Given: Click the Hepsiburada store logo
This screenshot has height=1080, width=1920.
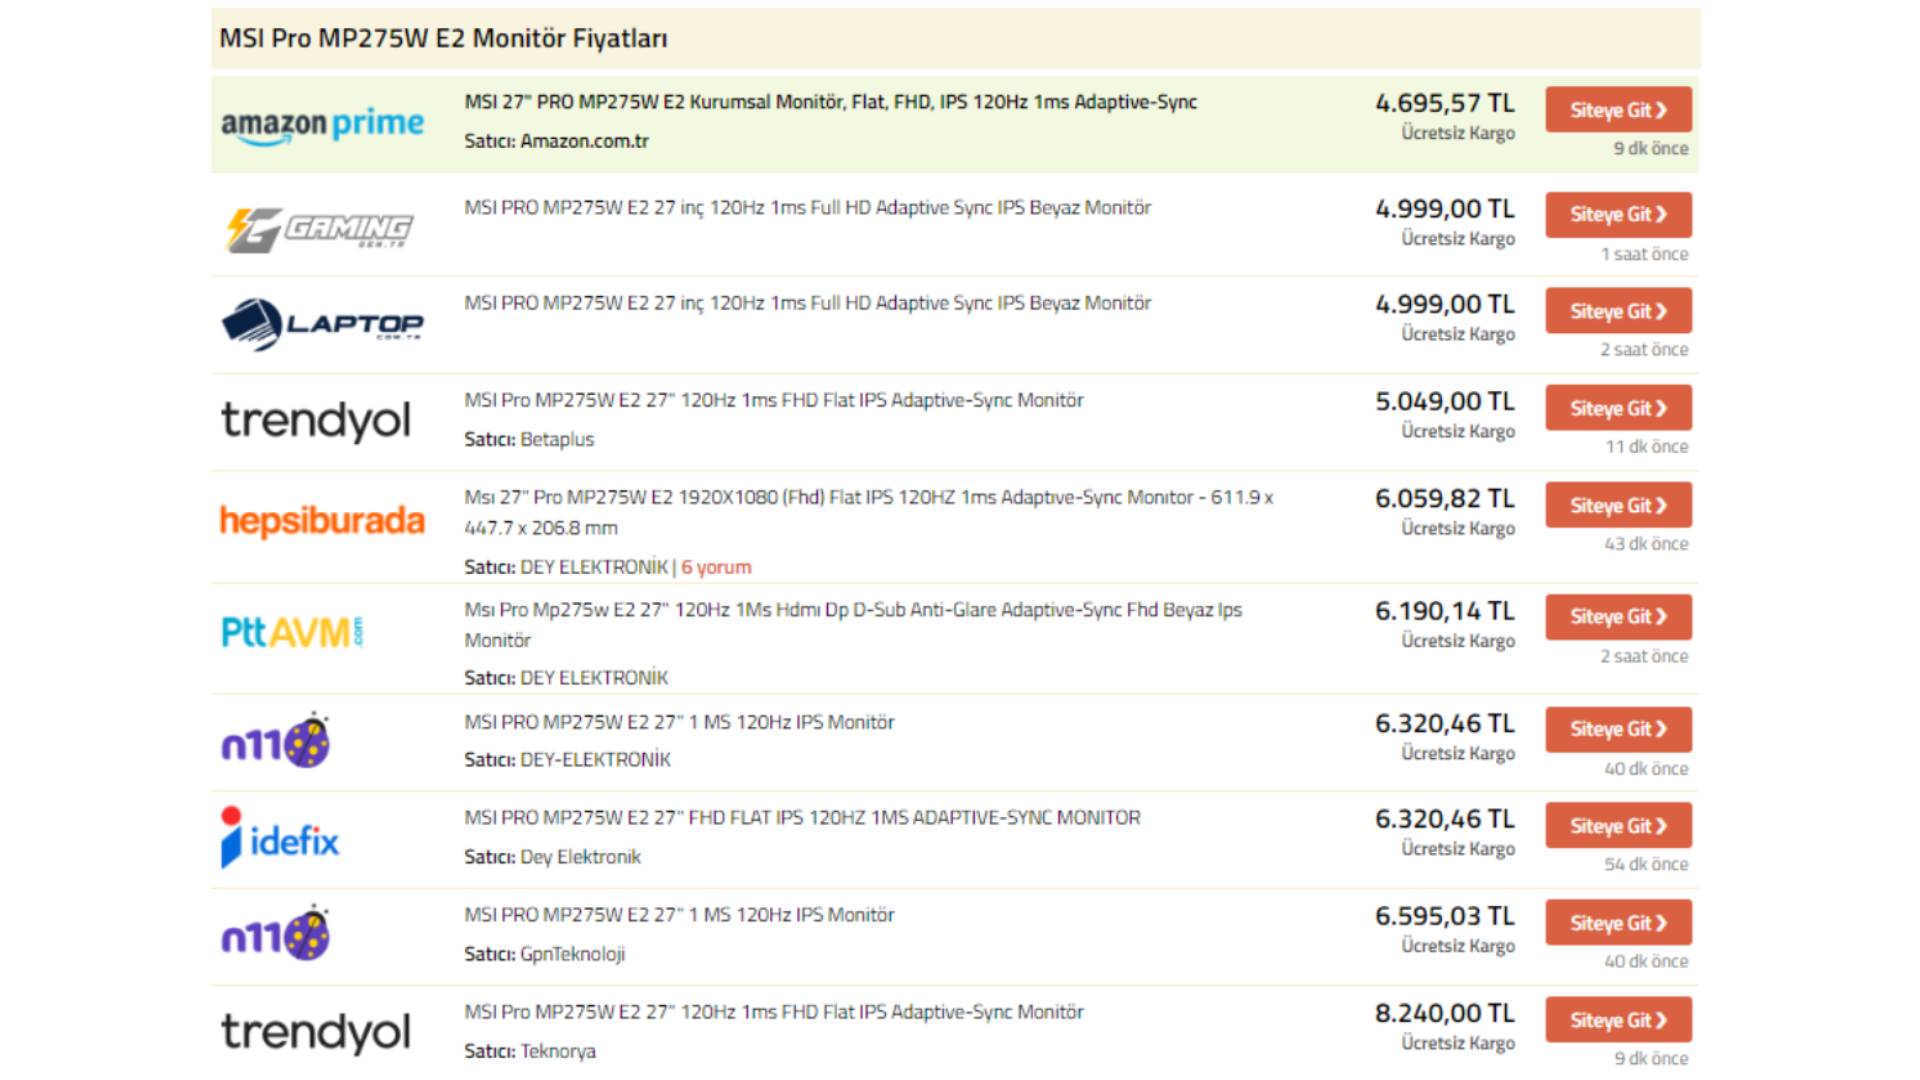Looking at the screenshot, I should [x=322, y=521].
